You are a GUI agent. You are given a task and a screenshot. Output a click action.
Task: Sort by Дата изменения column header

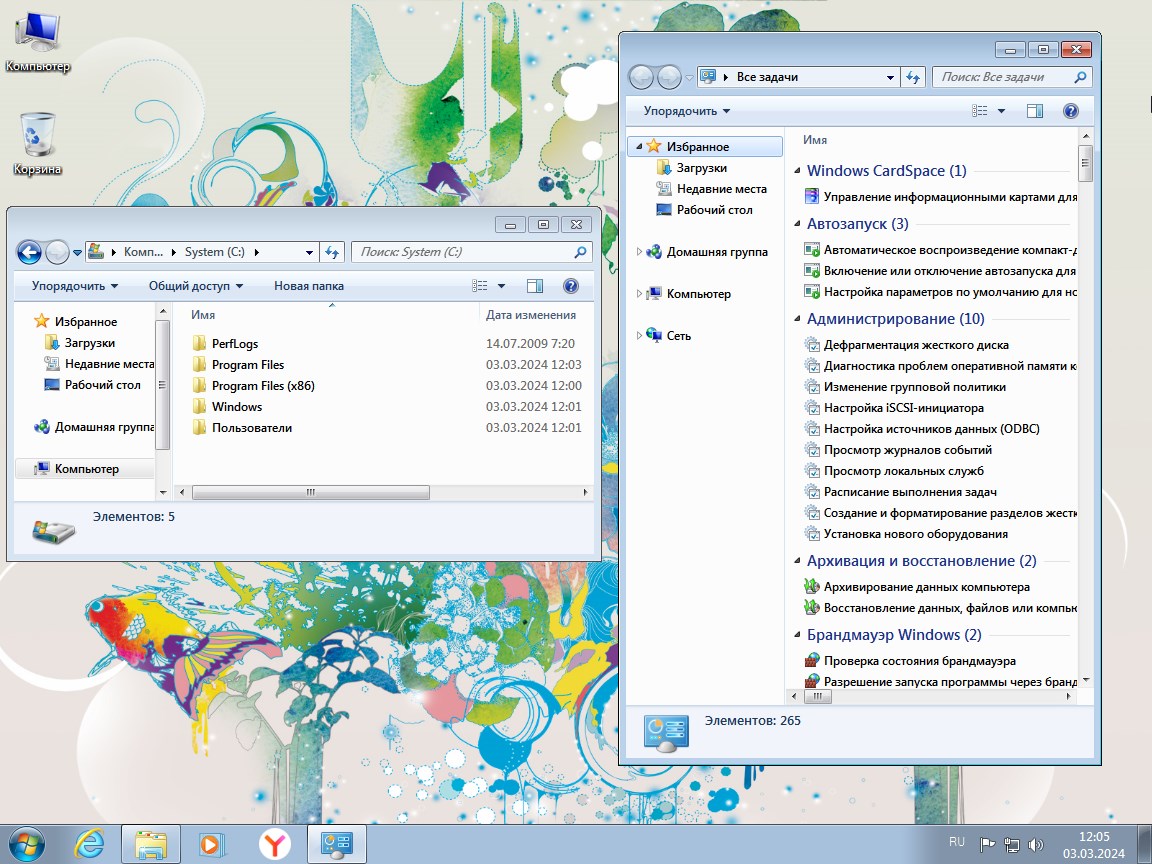click(530, 314)
